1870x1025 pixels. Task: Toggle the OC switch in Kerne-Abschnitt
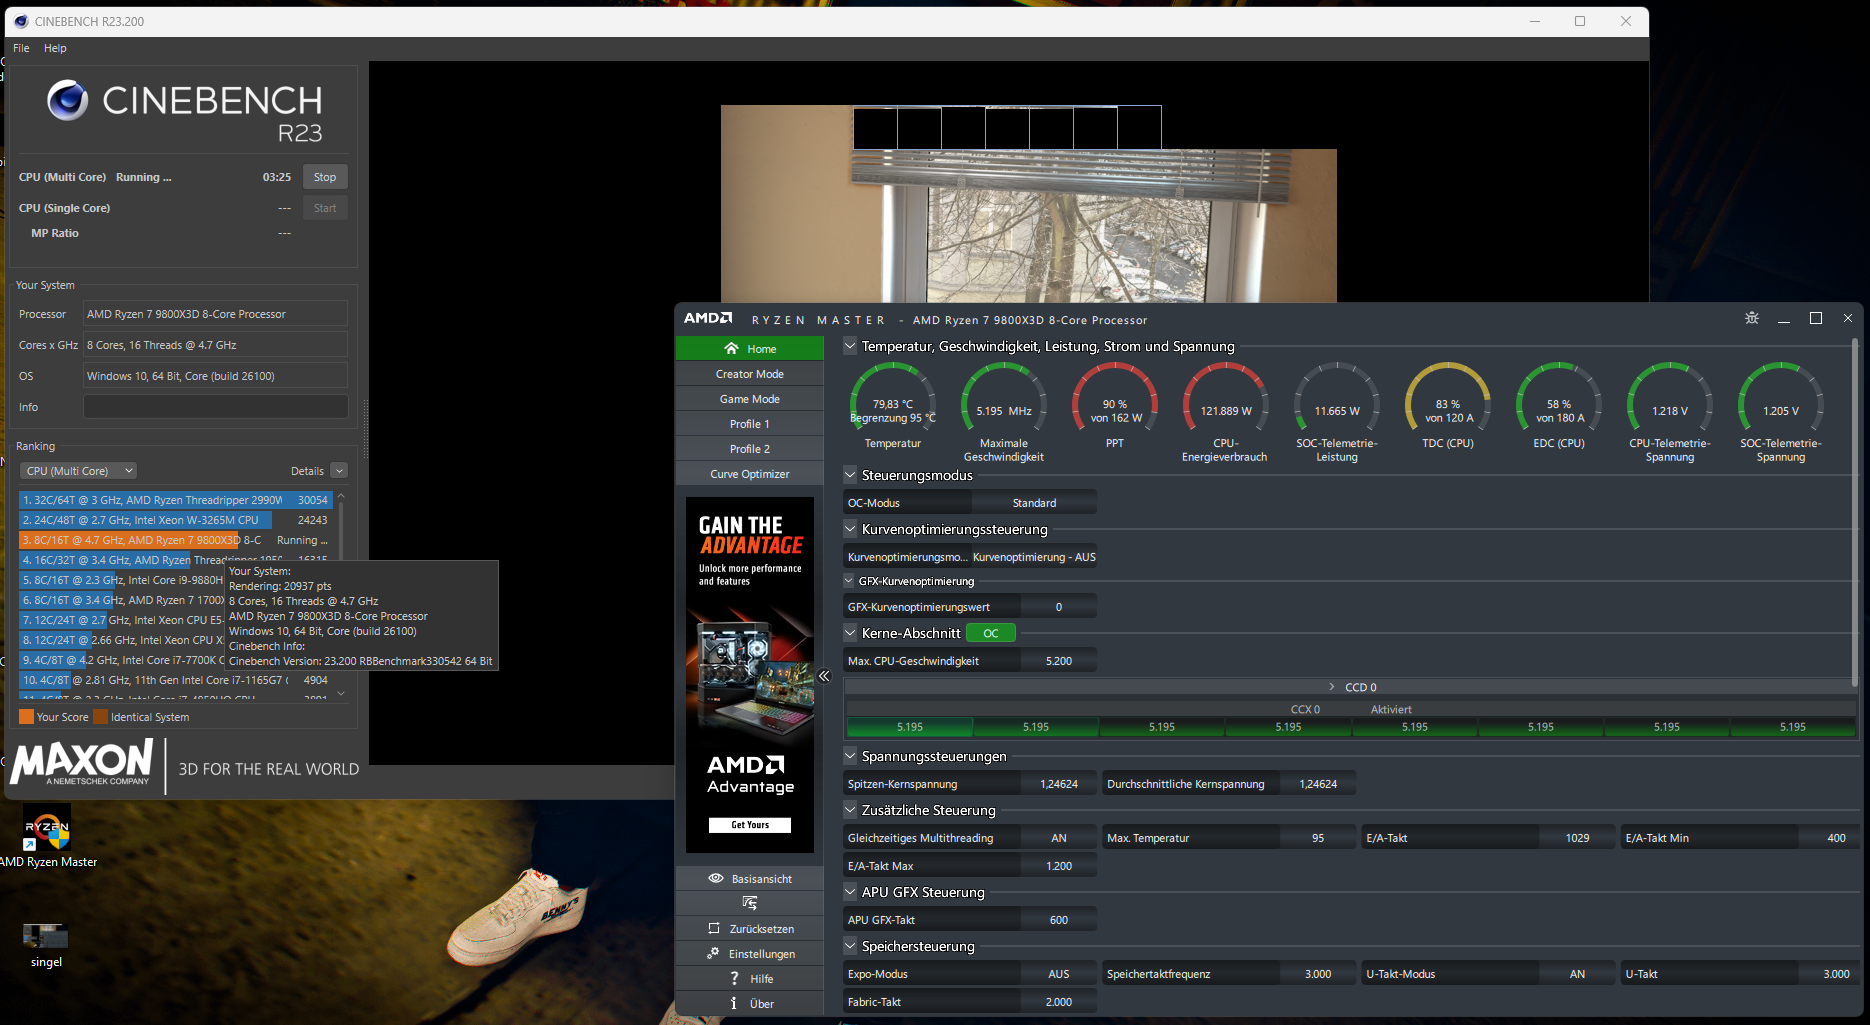tap(991, 633)
